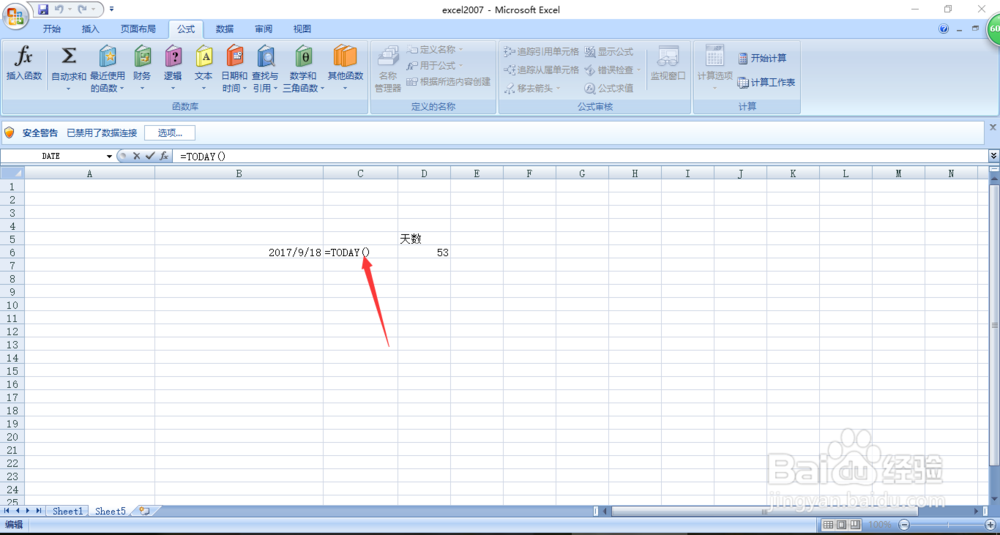Open Calculation Options
Screen dimensions: 1000x535
715,67
